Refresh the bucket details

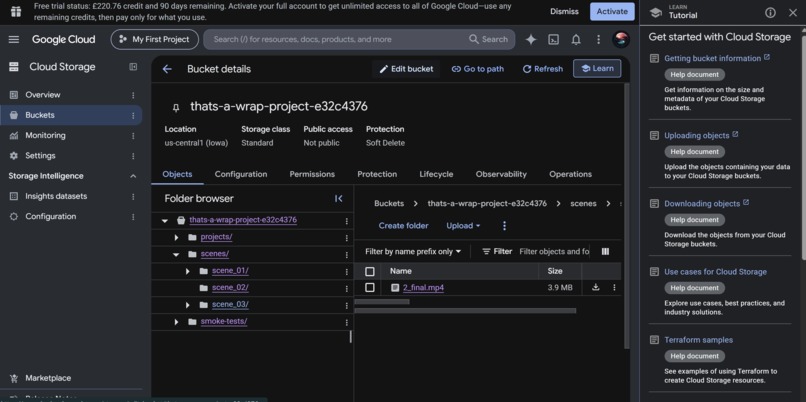542,69
